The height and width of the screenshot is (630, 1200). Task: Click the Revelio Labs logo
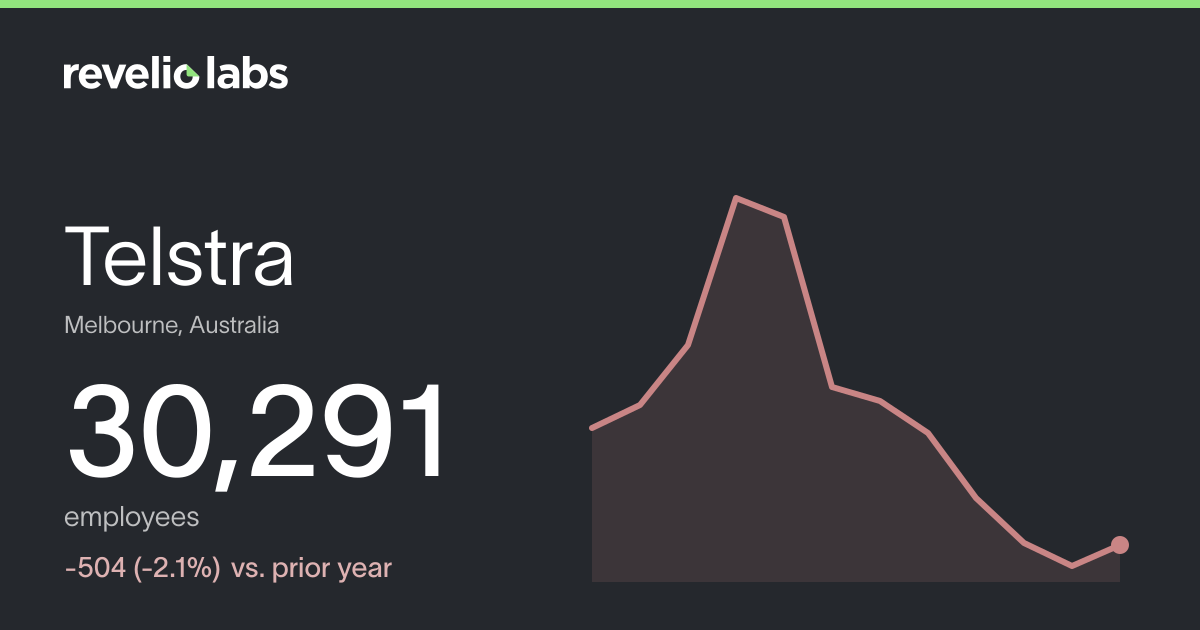(x=176, y=73)
